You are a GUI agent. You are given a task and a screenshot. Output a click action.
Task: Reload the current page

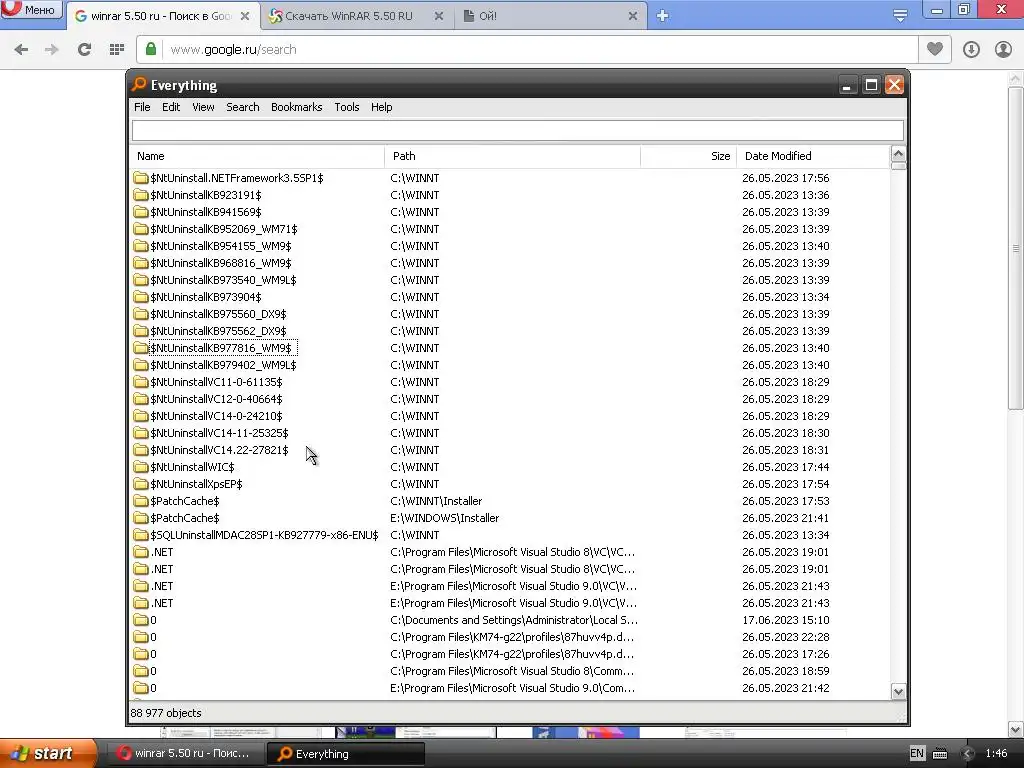point(84,50)
